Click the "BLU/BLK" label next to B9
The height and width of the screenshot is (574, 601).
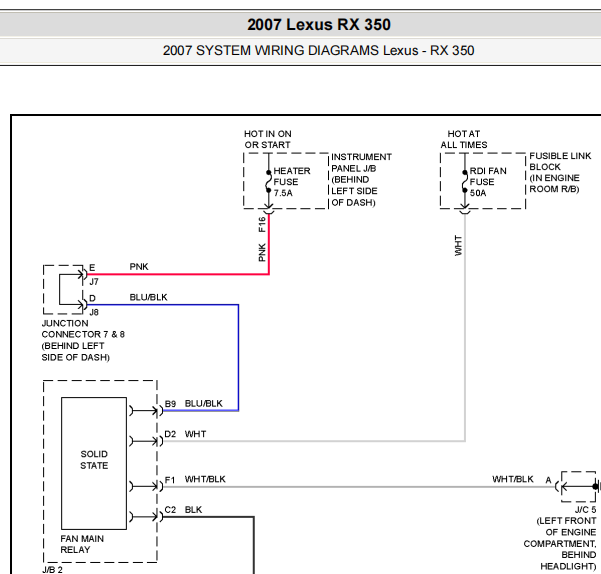coord(204,403)
